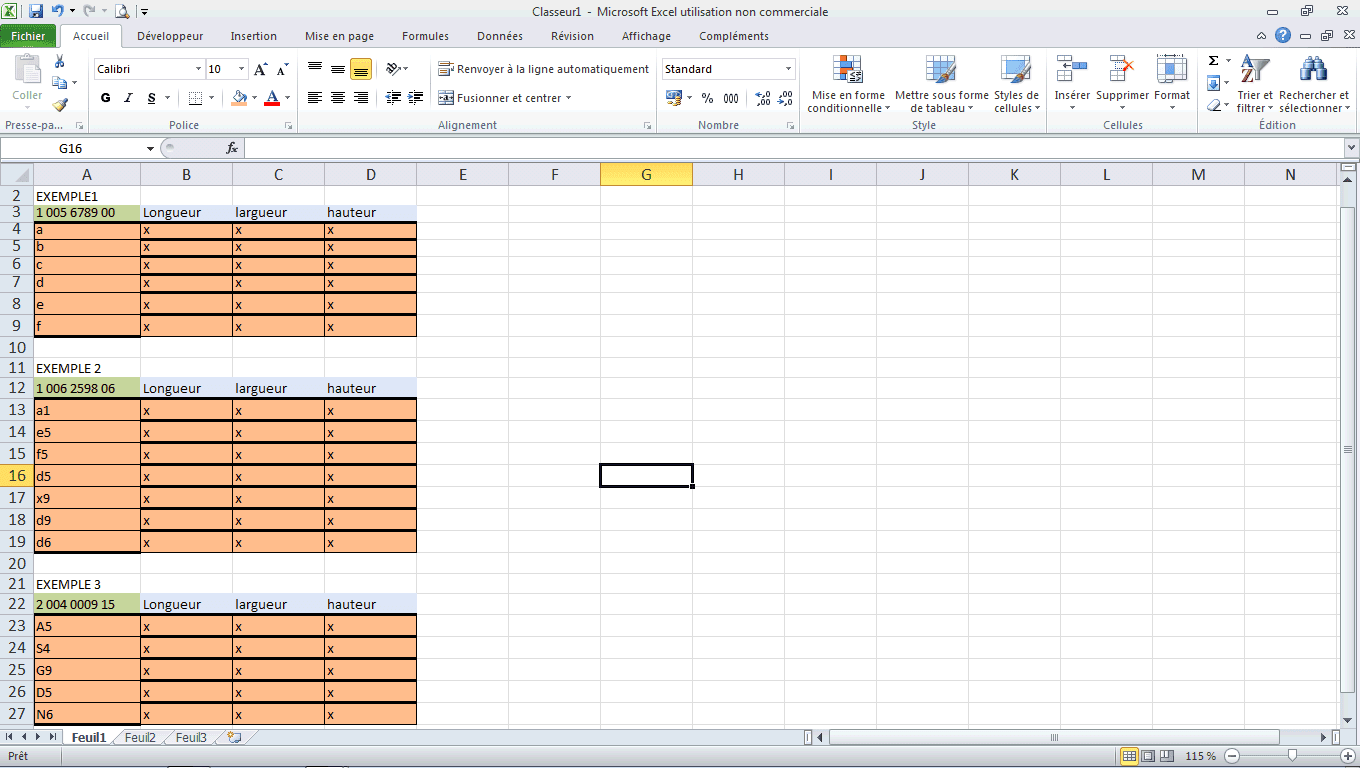Click the percent style icon
Viewport: 1360px width, 768px height.
(x=707, y=98)
